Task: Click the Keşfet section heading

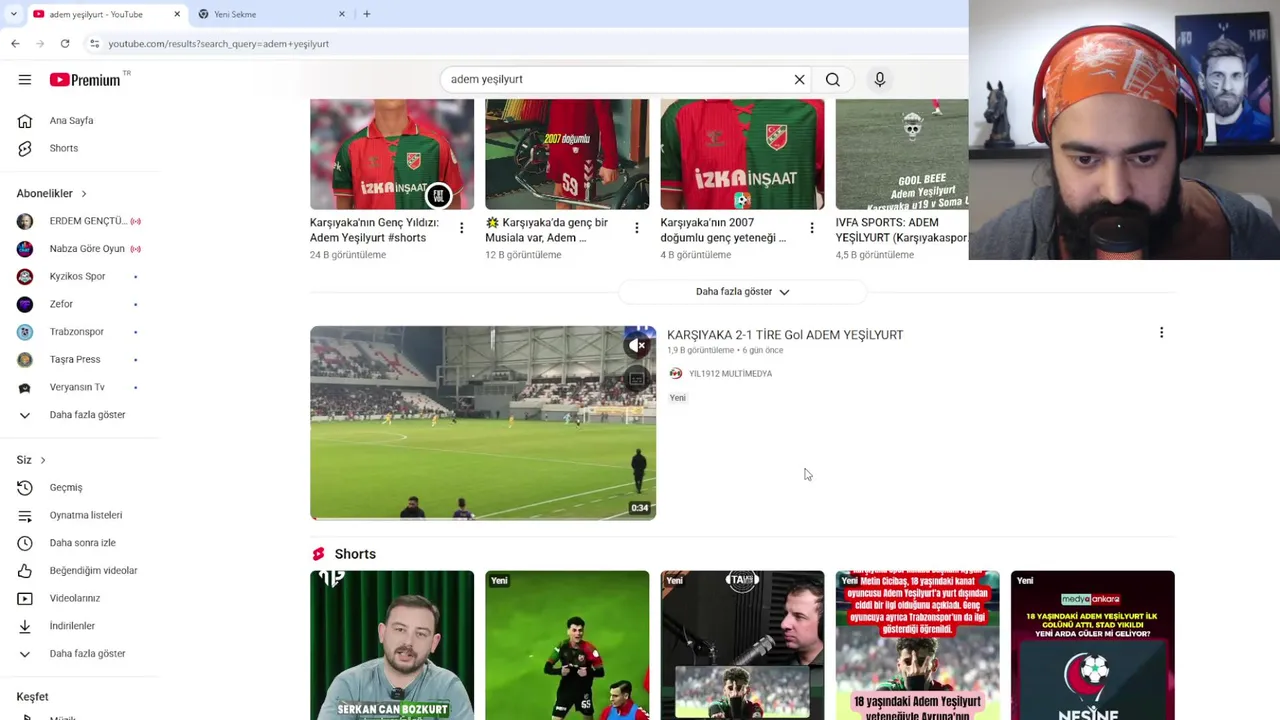Action: coord(32,697)
